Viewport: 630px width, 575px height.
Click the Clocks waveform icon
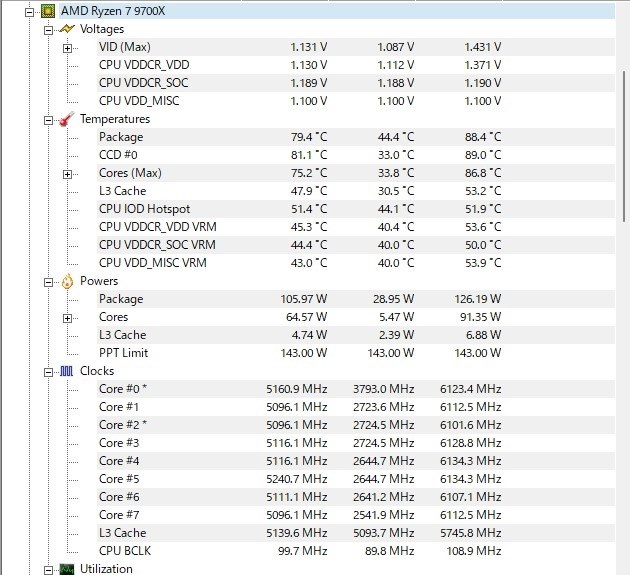pos(67,371)
